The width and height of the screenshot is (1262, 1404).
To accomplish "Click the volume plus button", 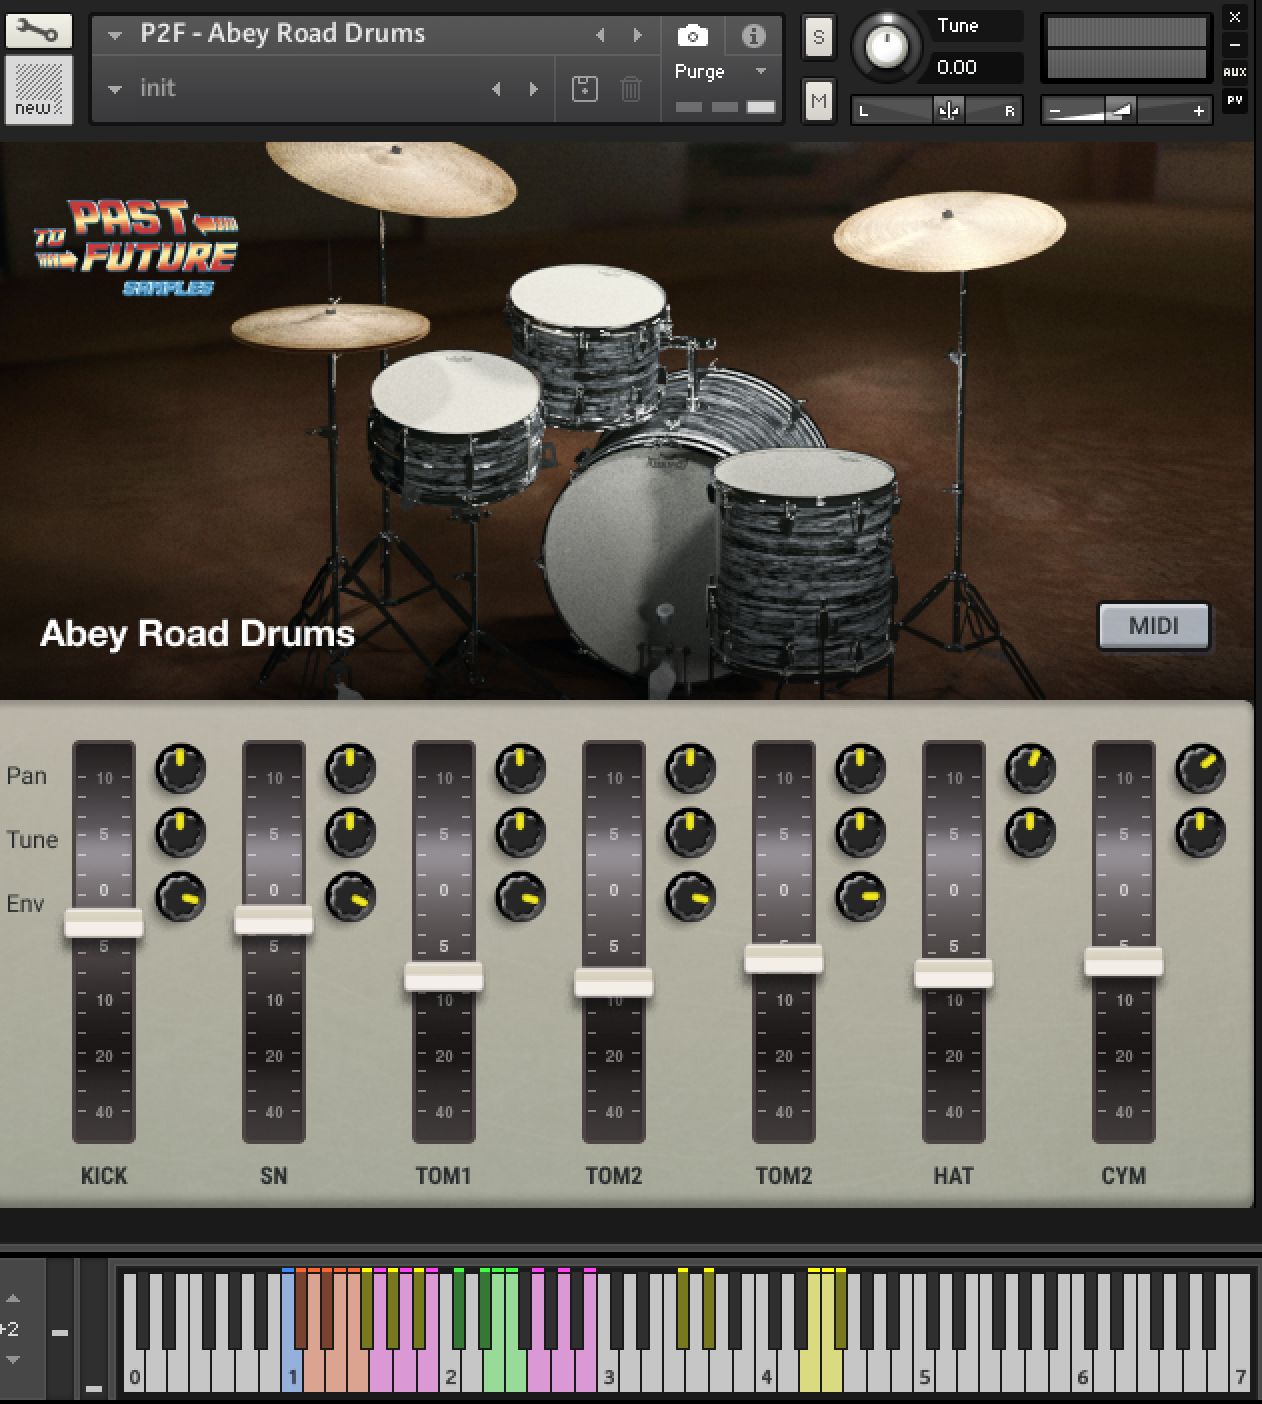I will [1199, 111].
